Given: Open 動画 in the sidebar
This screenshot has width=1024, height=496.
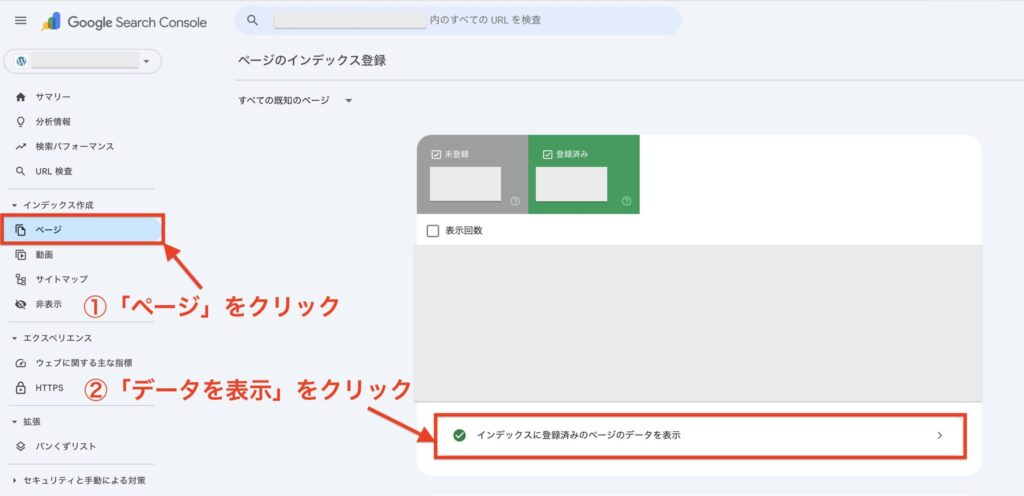Looking at the screenshot, I should point(45,255).
